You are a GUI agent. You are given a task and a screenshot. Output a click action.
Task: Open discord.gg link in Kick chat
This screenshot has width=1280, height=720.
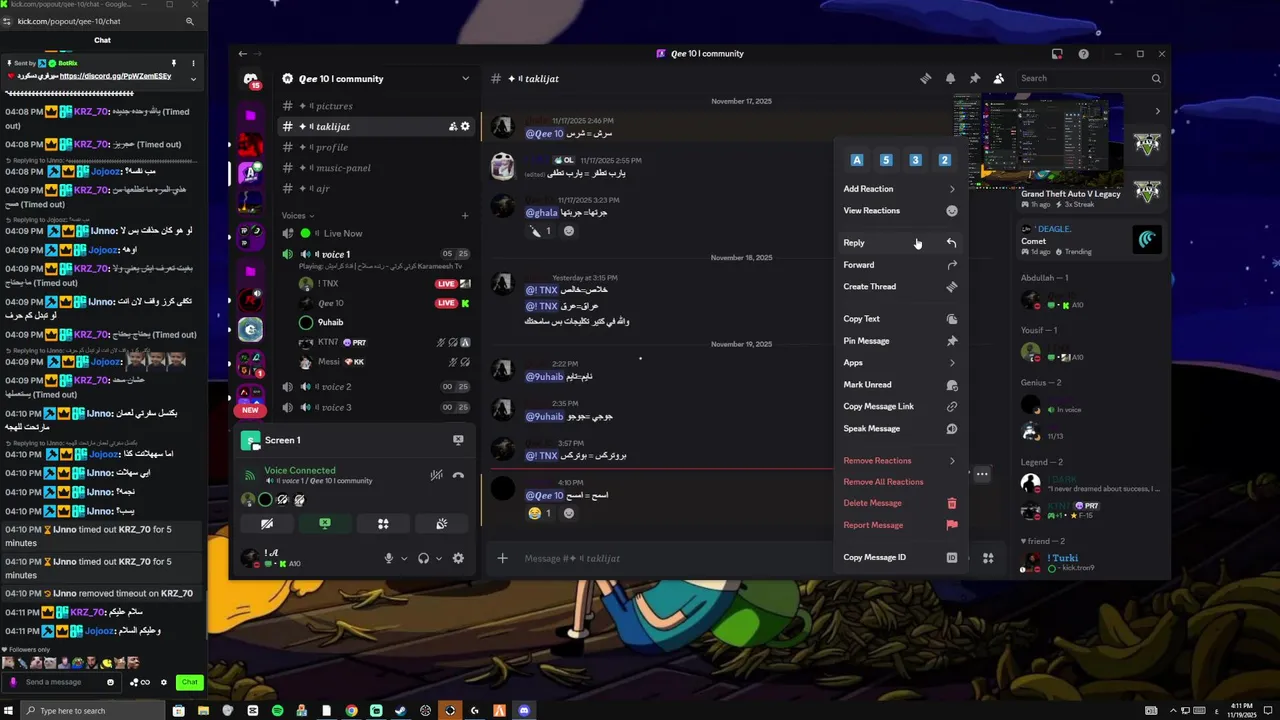115,76
